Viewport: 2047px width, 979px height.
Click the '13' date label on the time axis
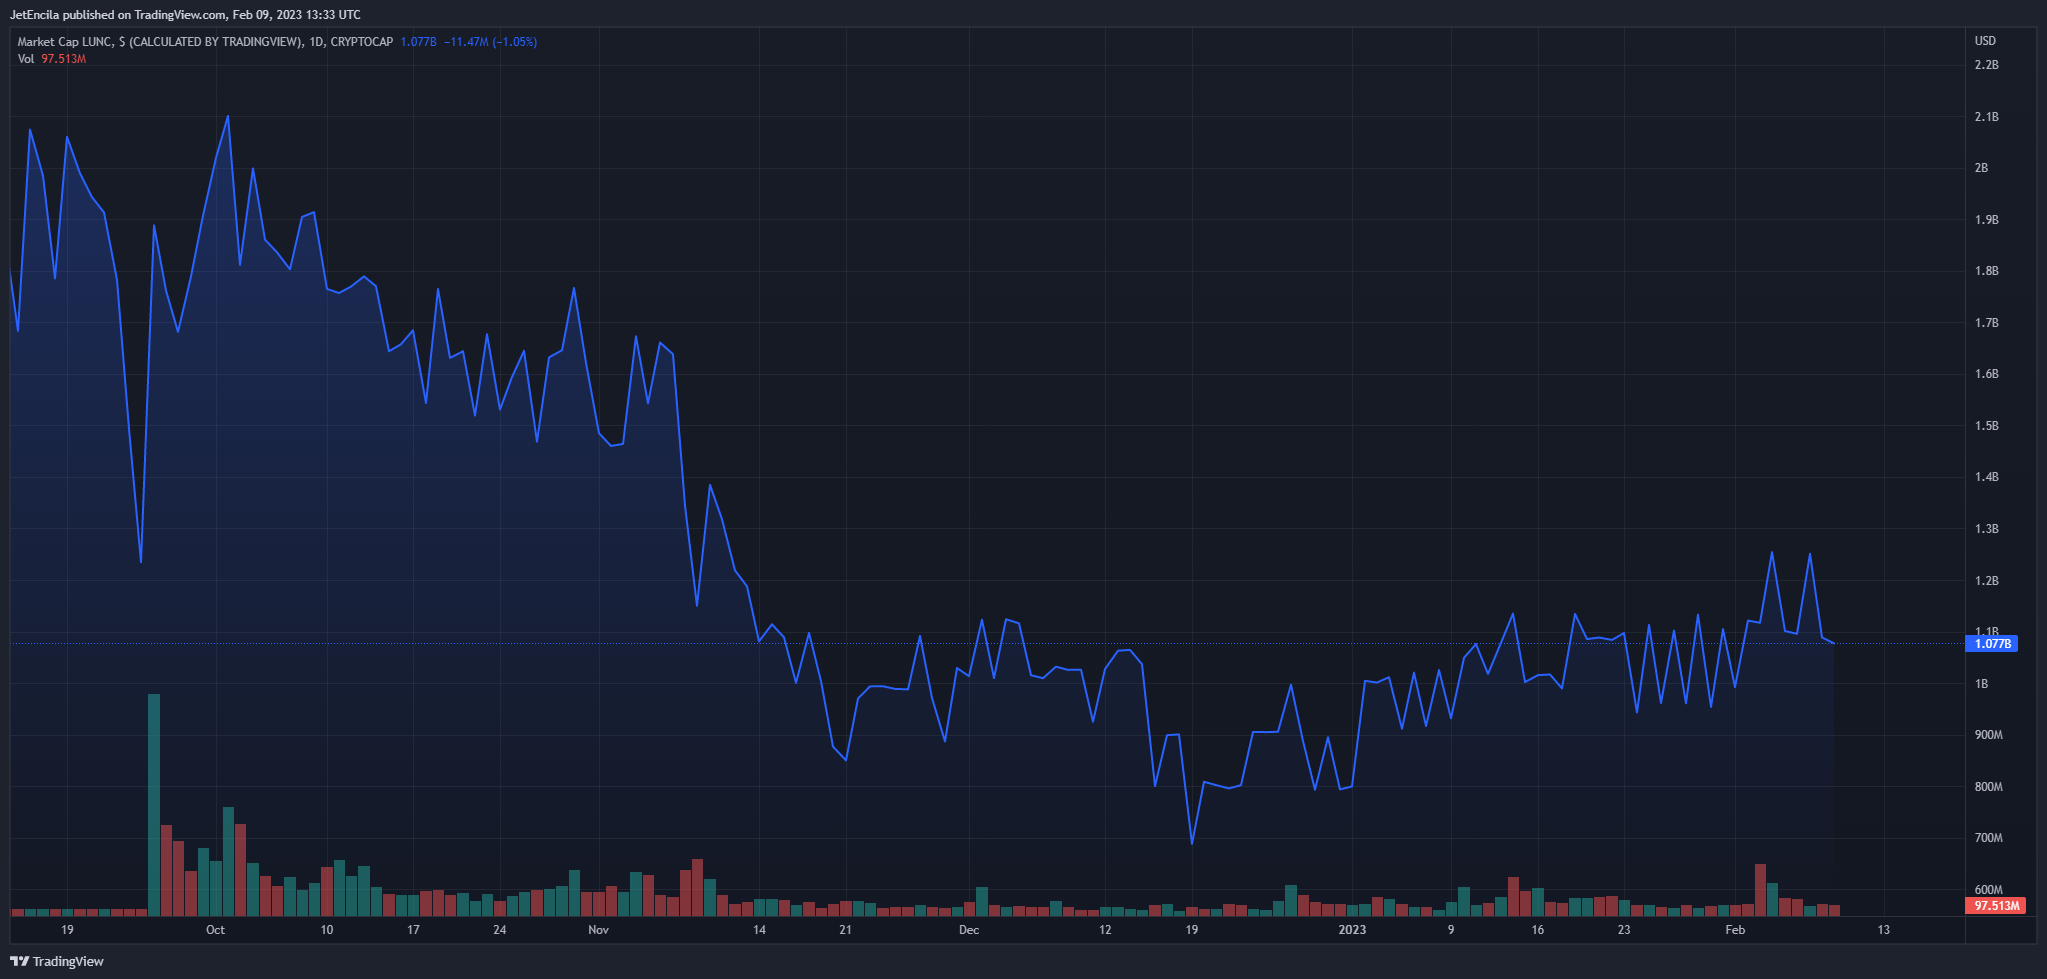[x=1884, y=930]
